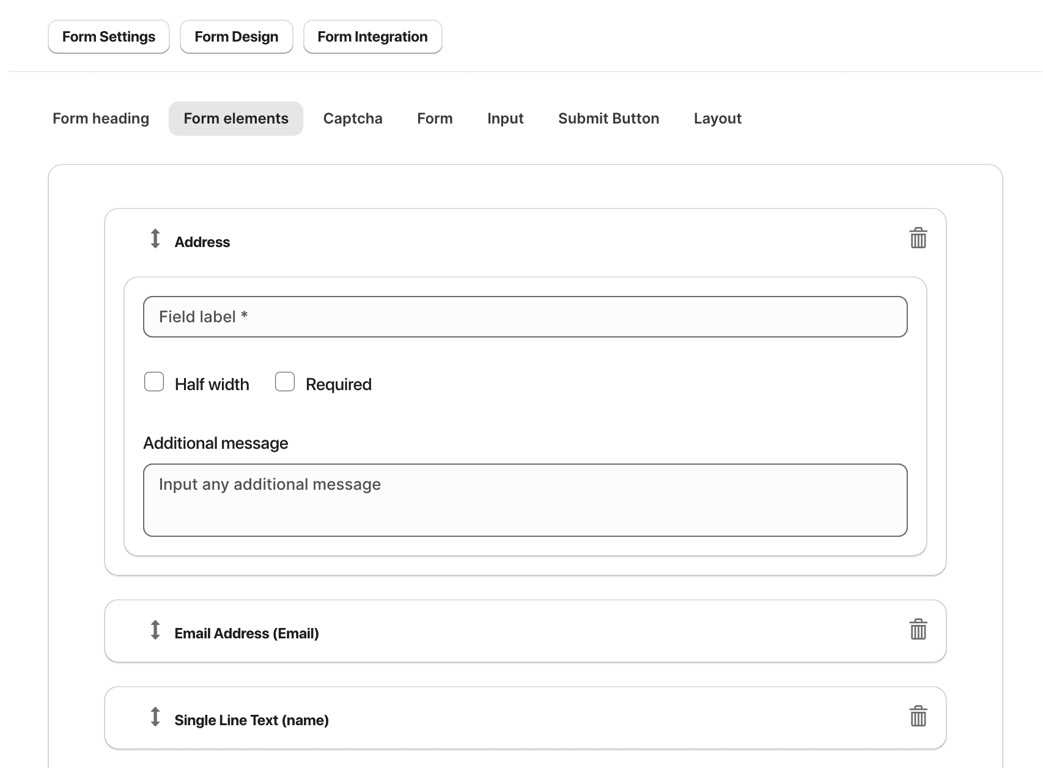Switch to the Form heading tab
The width and height of the screenshot is (1043, 768).
[x=101, y=118]
